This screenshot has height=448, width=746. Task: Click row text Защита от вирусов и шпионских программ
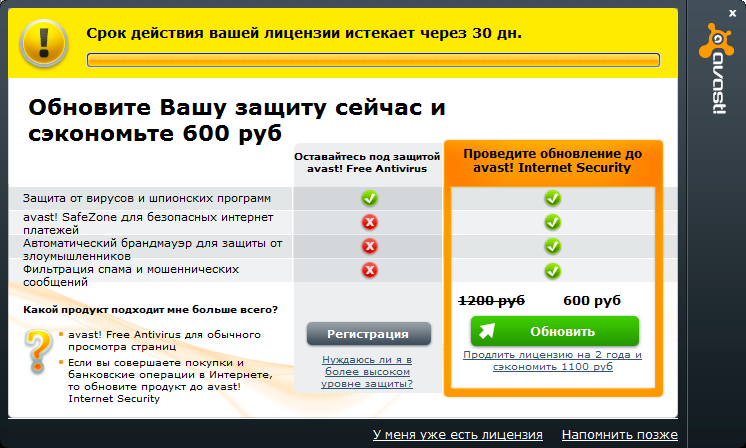pos(147,198)
